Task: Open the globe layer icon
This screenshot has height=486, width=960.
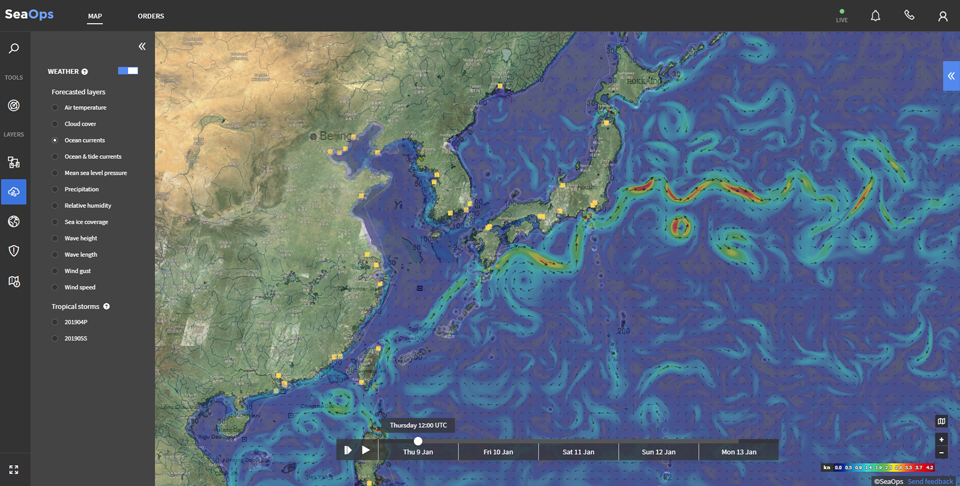Action: coord(13,222)
